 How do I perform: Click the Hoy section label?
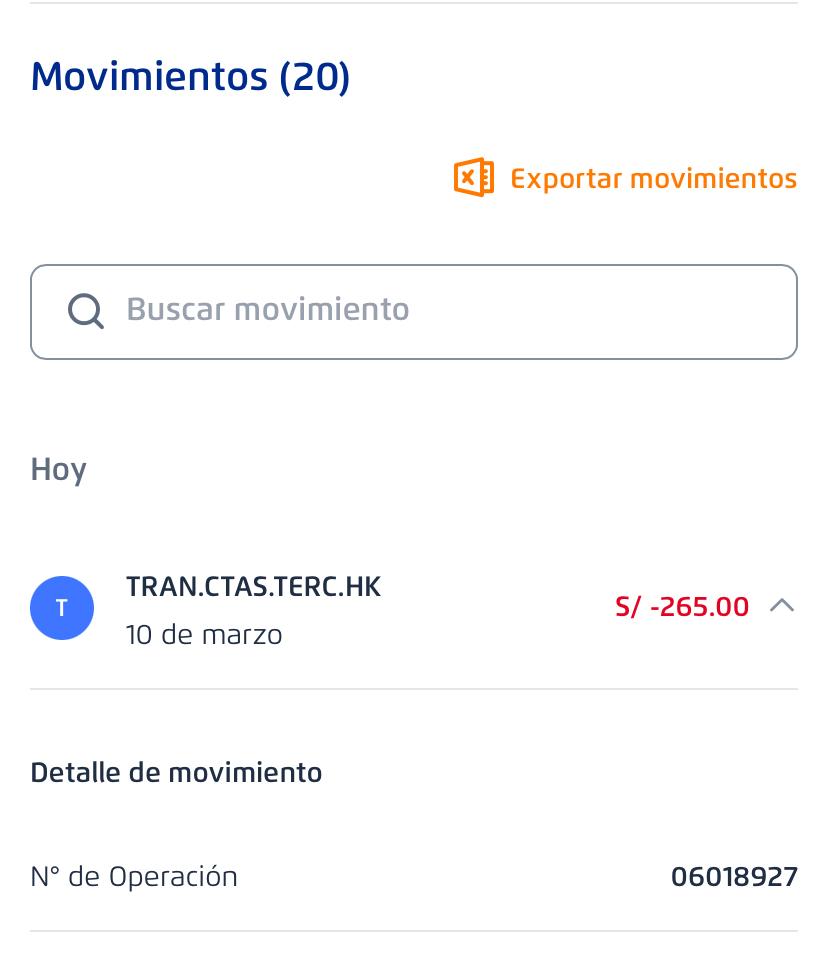coord(59,470)
